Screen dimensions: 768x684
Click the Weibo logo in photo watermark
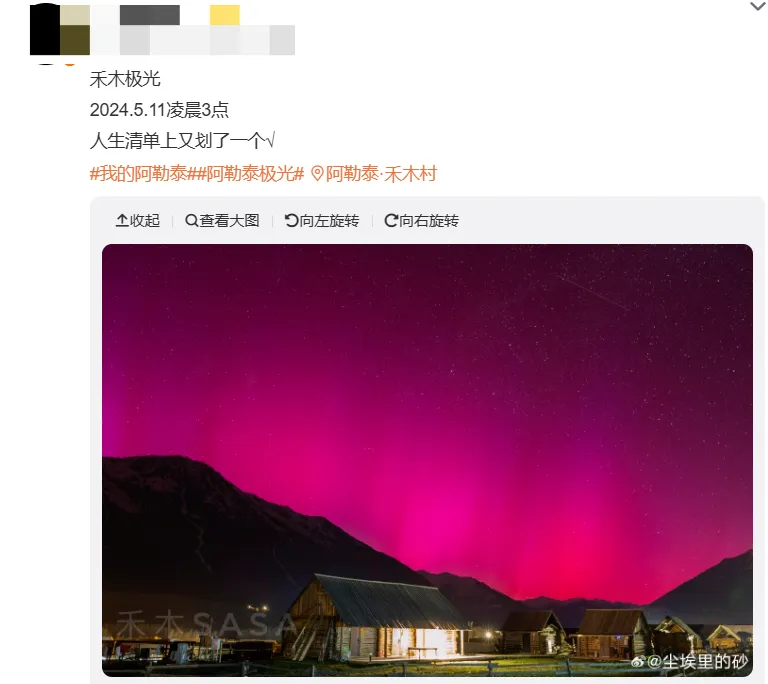pyautogui.click(x=638, y=662)
